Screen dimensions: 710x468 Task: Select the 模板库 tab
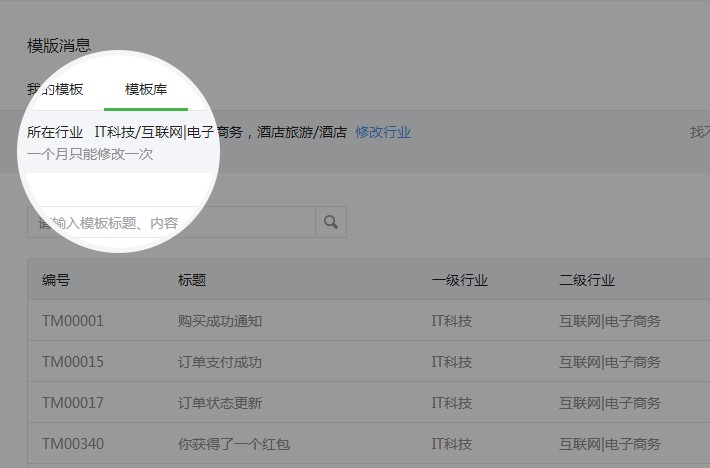click(x=145, y=89)
